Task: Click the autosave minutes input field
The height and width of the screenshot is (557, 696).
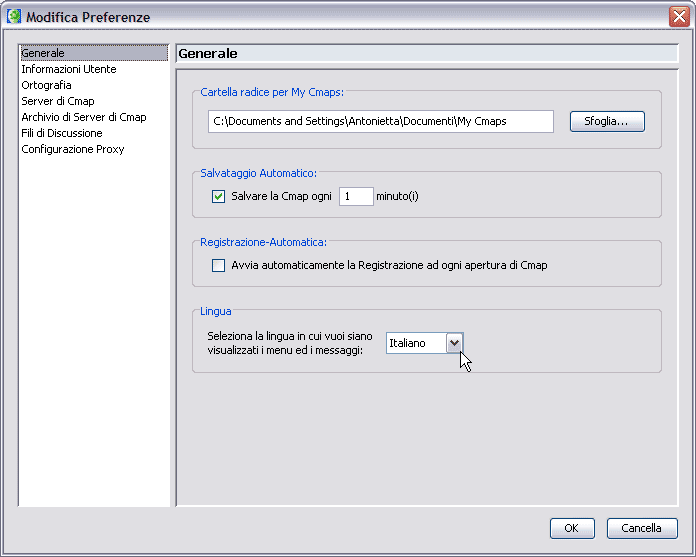Action: point(356,196)
